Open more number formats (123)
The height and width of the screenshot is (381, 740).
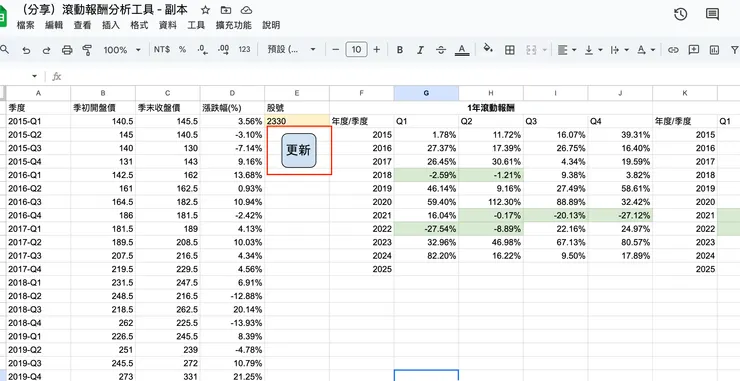244,50
